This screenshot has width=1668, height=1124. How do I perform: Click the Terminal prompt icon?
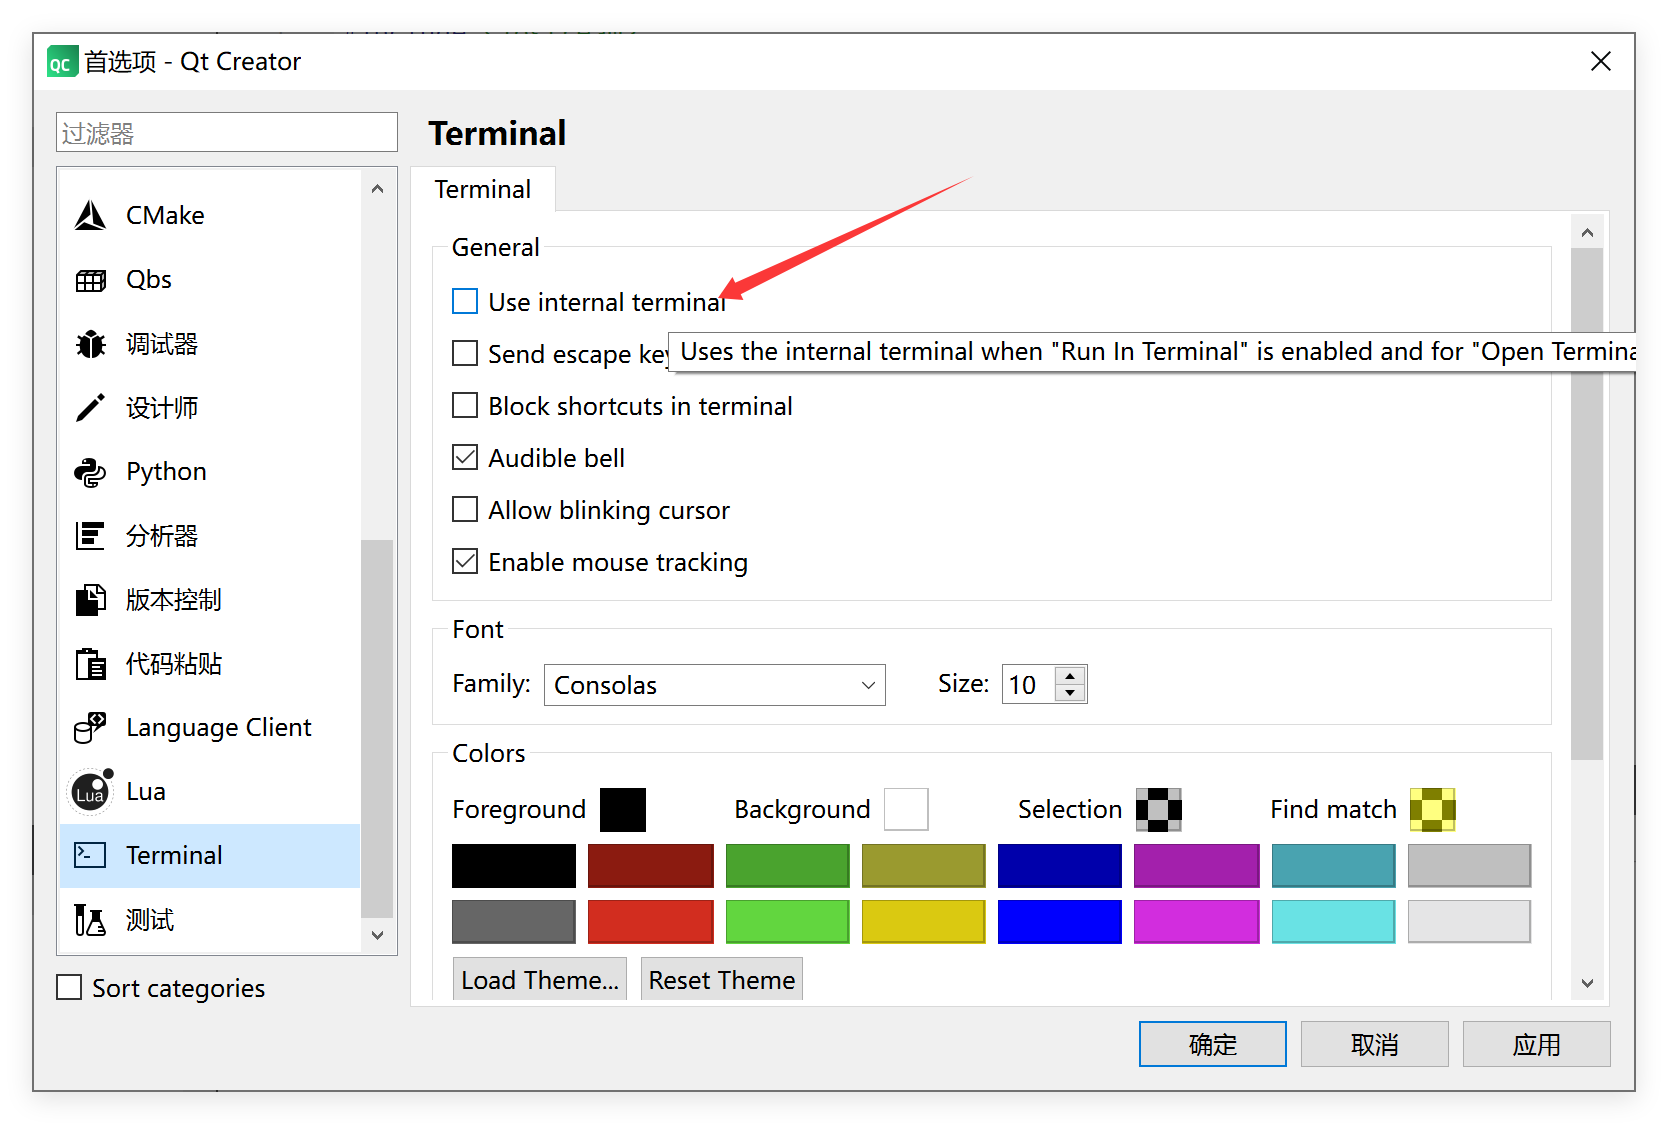tap(90, 855)
